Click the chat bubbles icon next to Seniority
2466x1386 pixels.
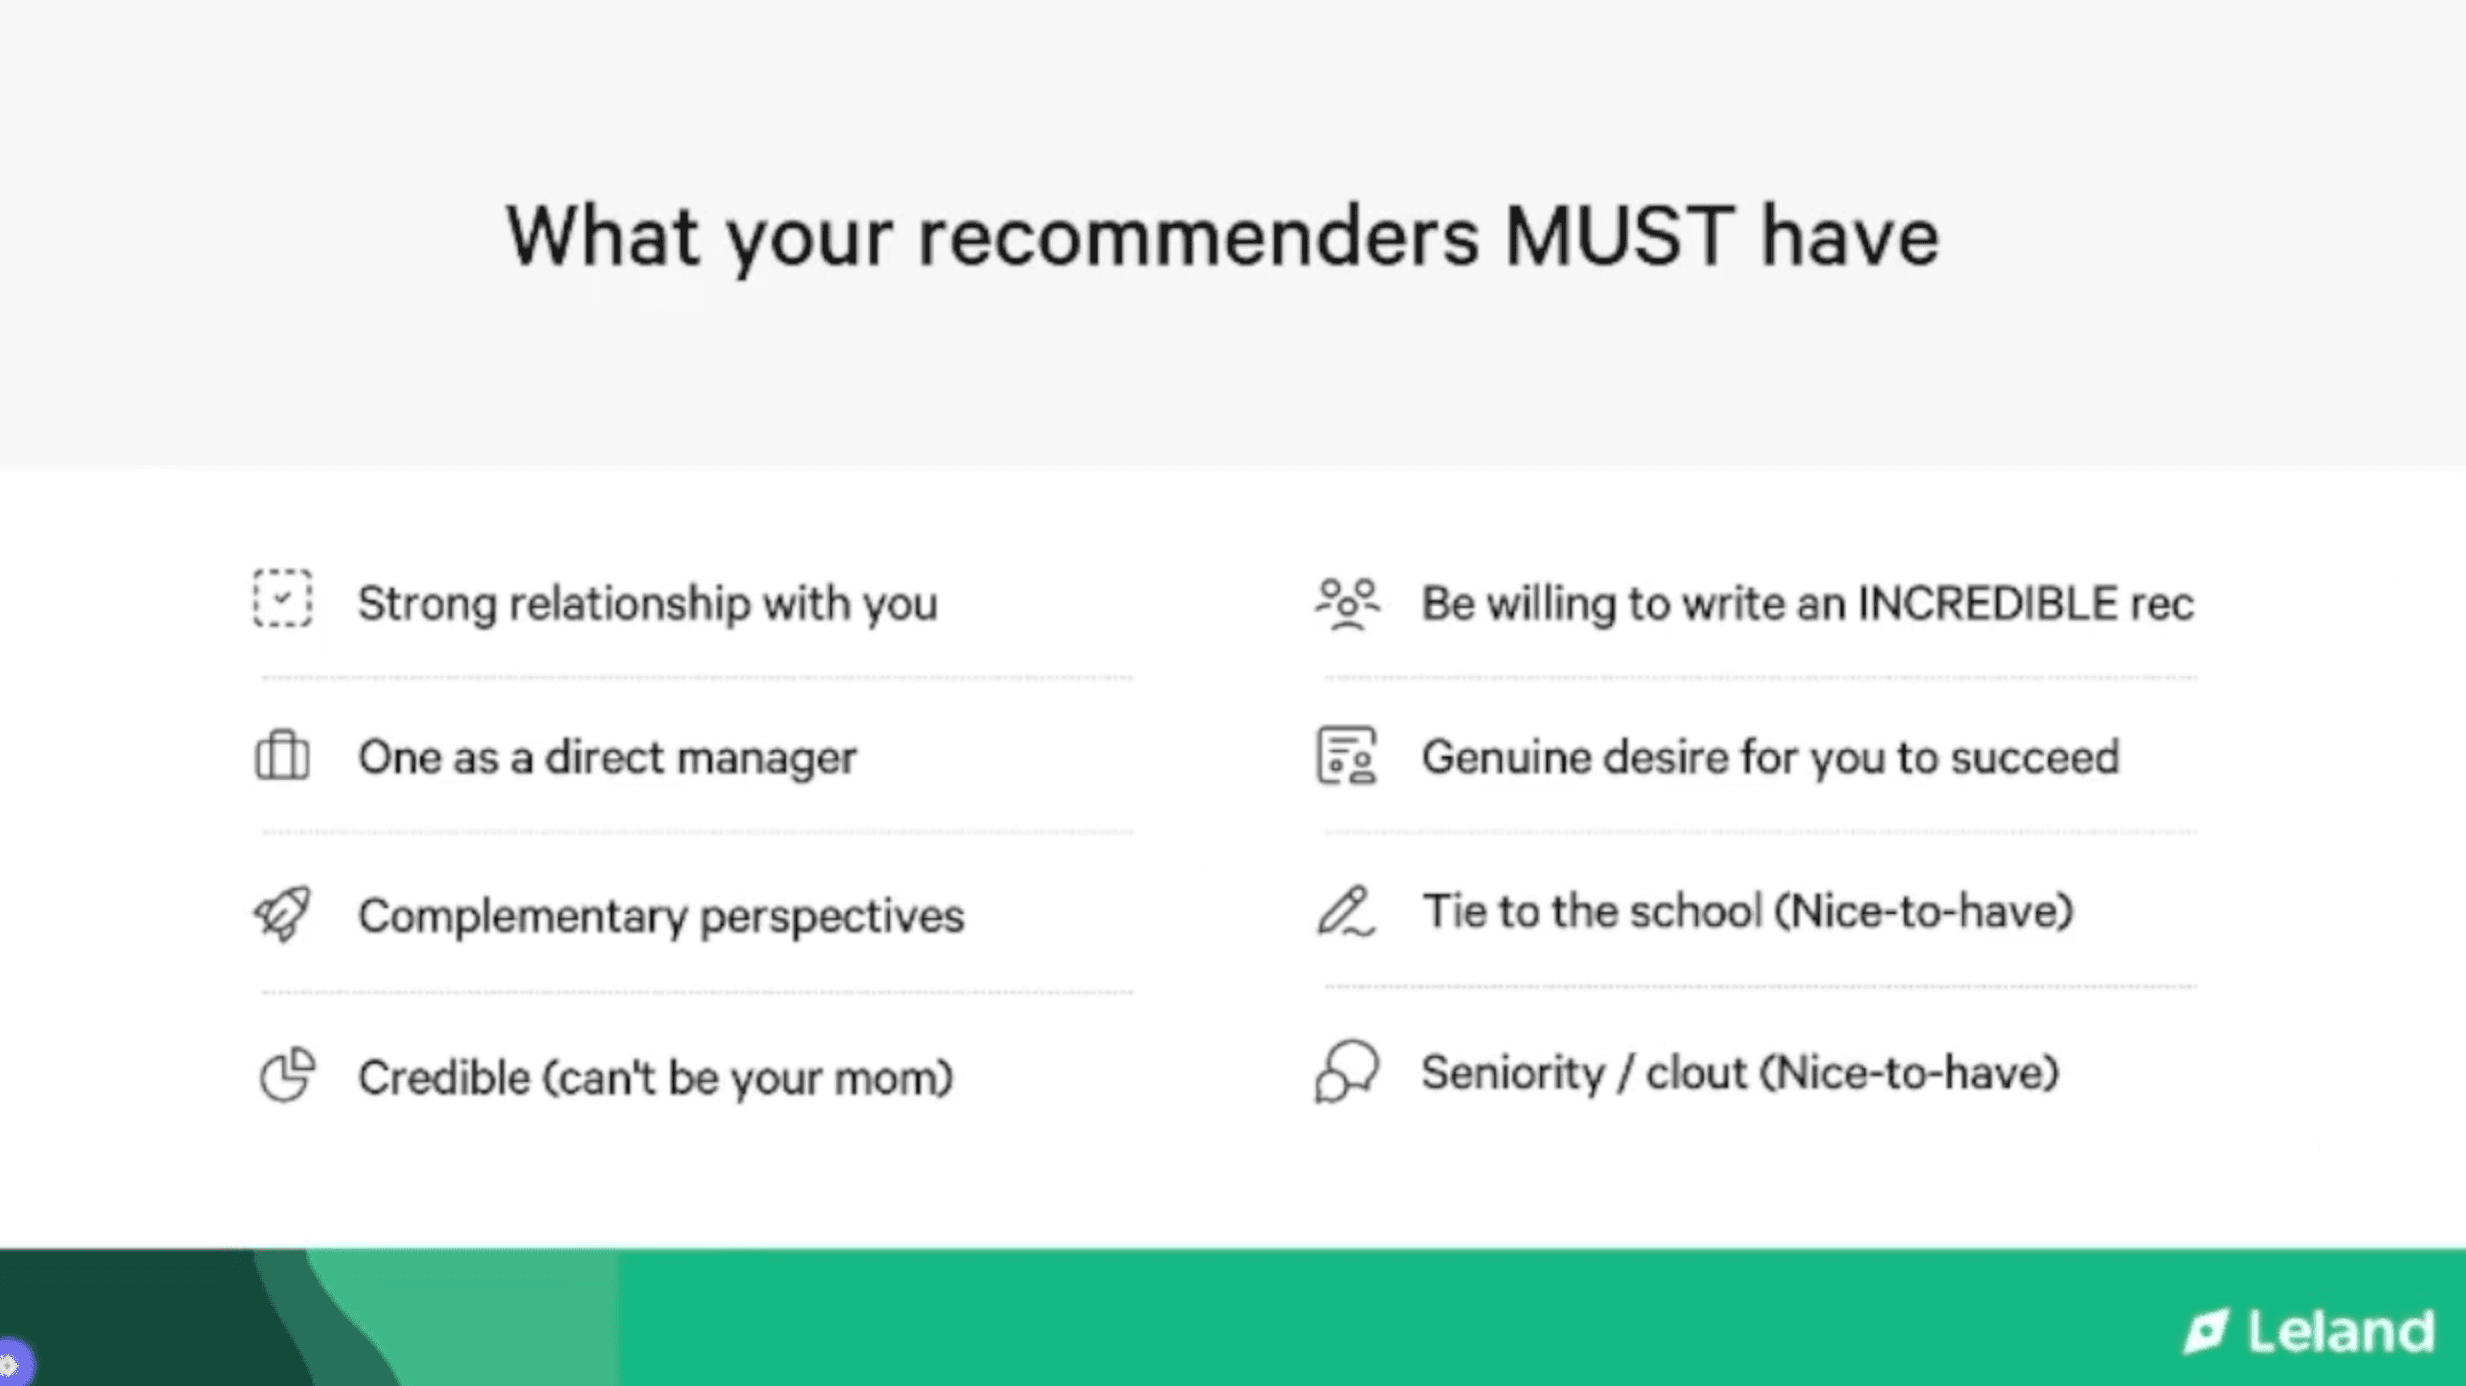coord(1346,1071)
